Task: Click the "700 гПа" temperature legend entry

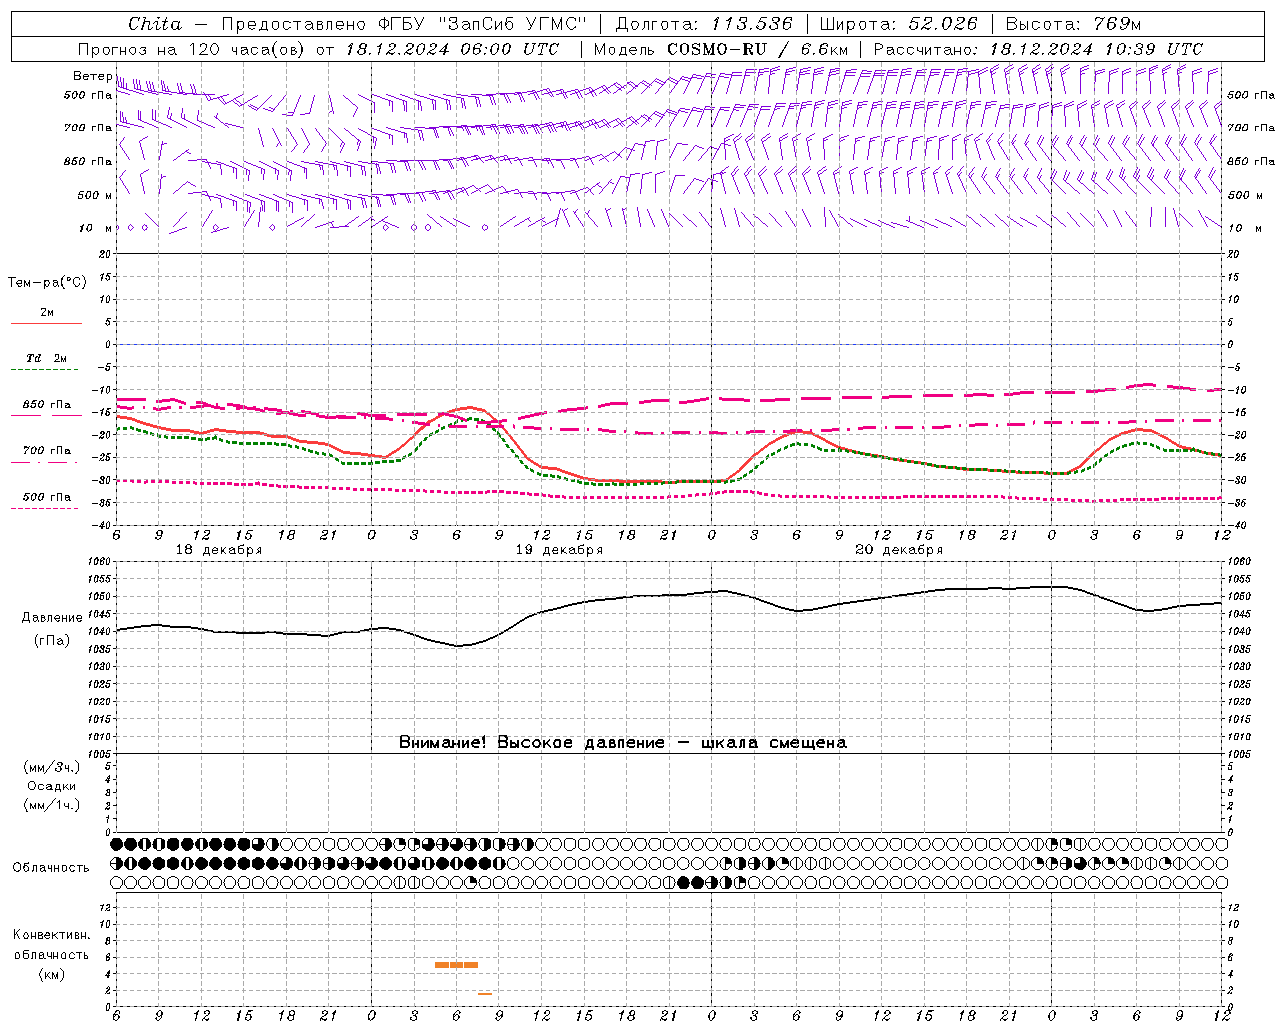Action: (47, 451)
